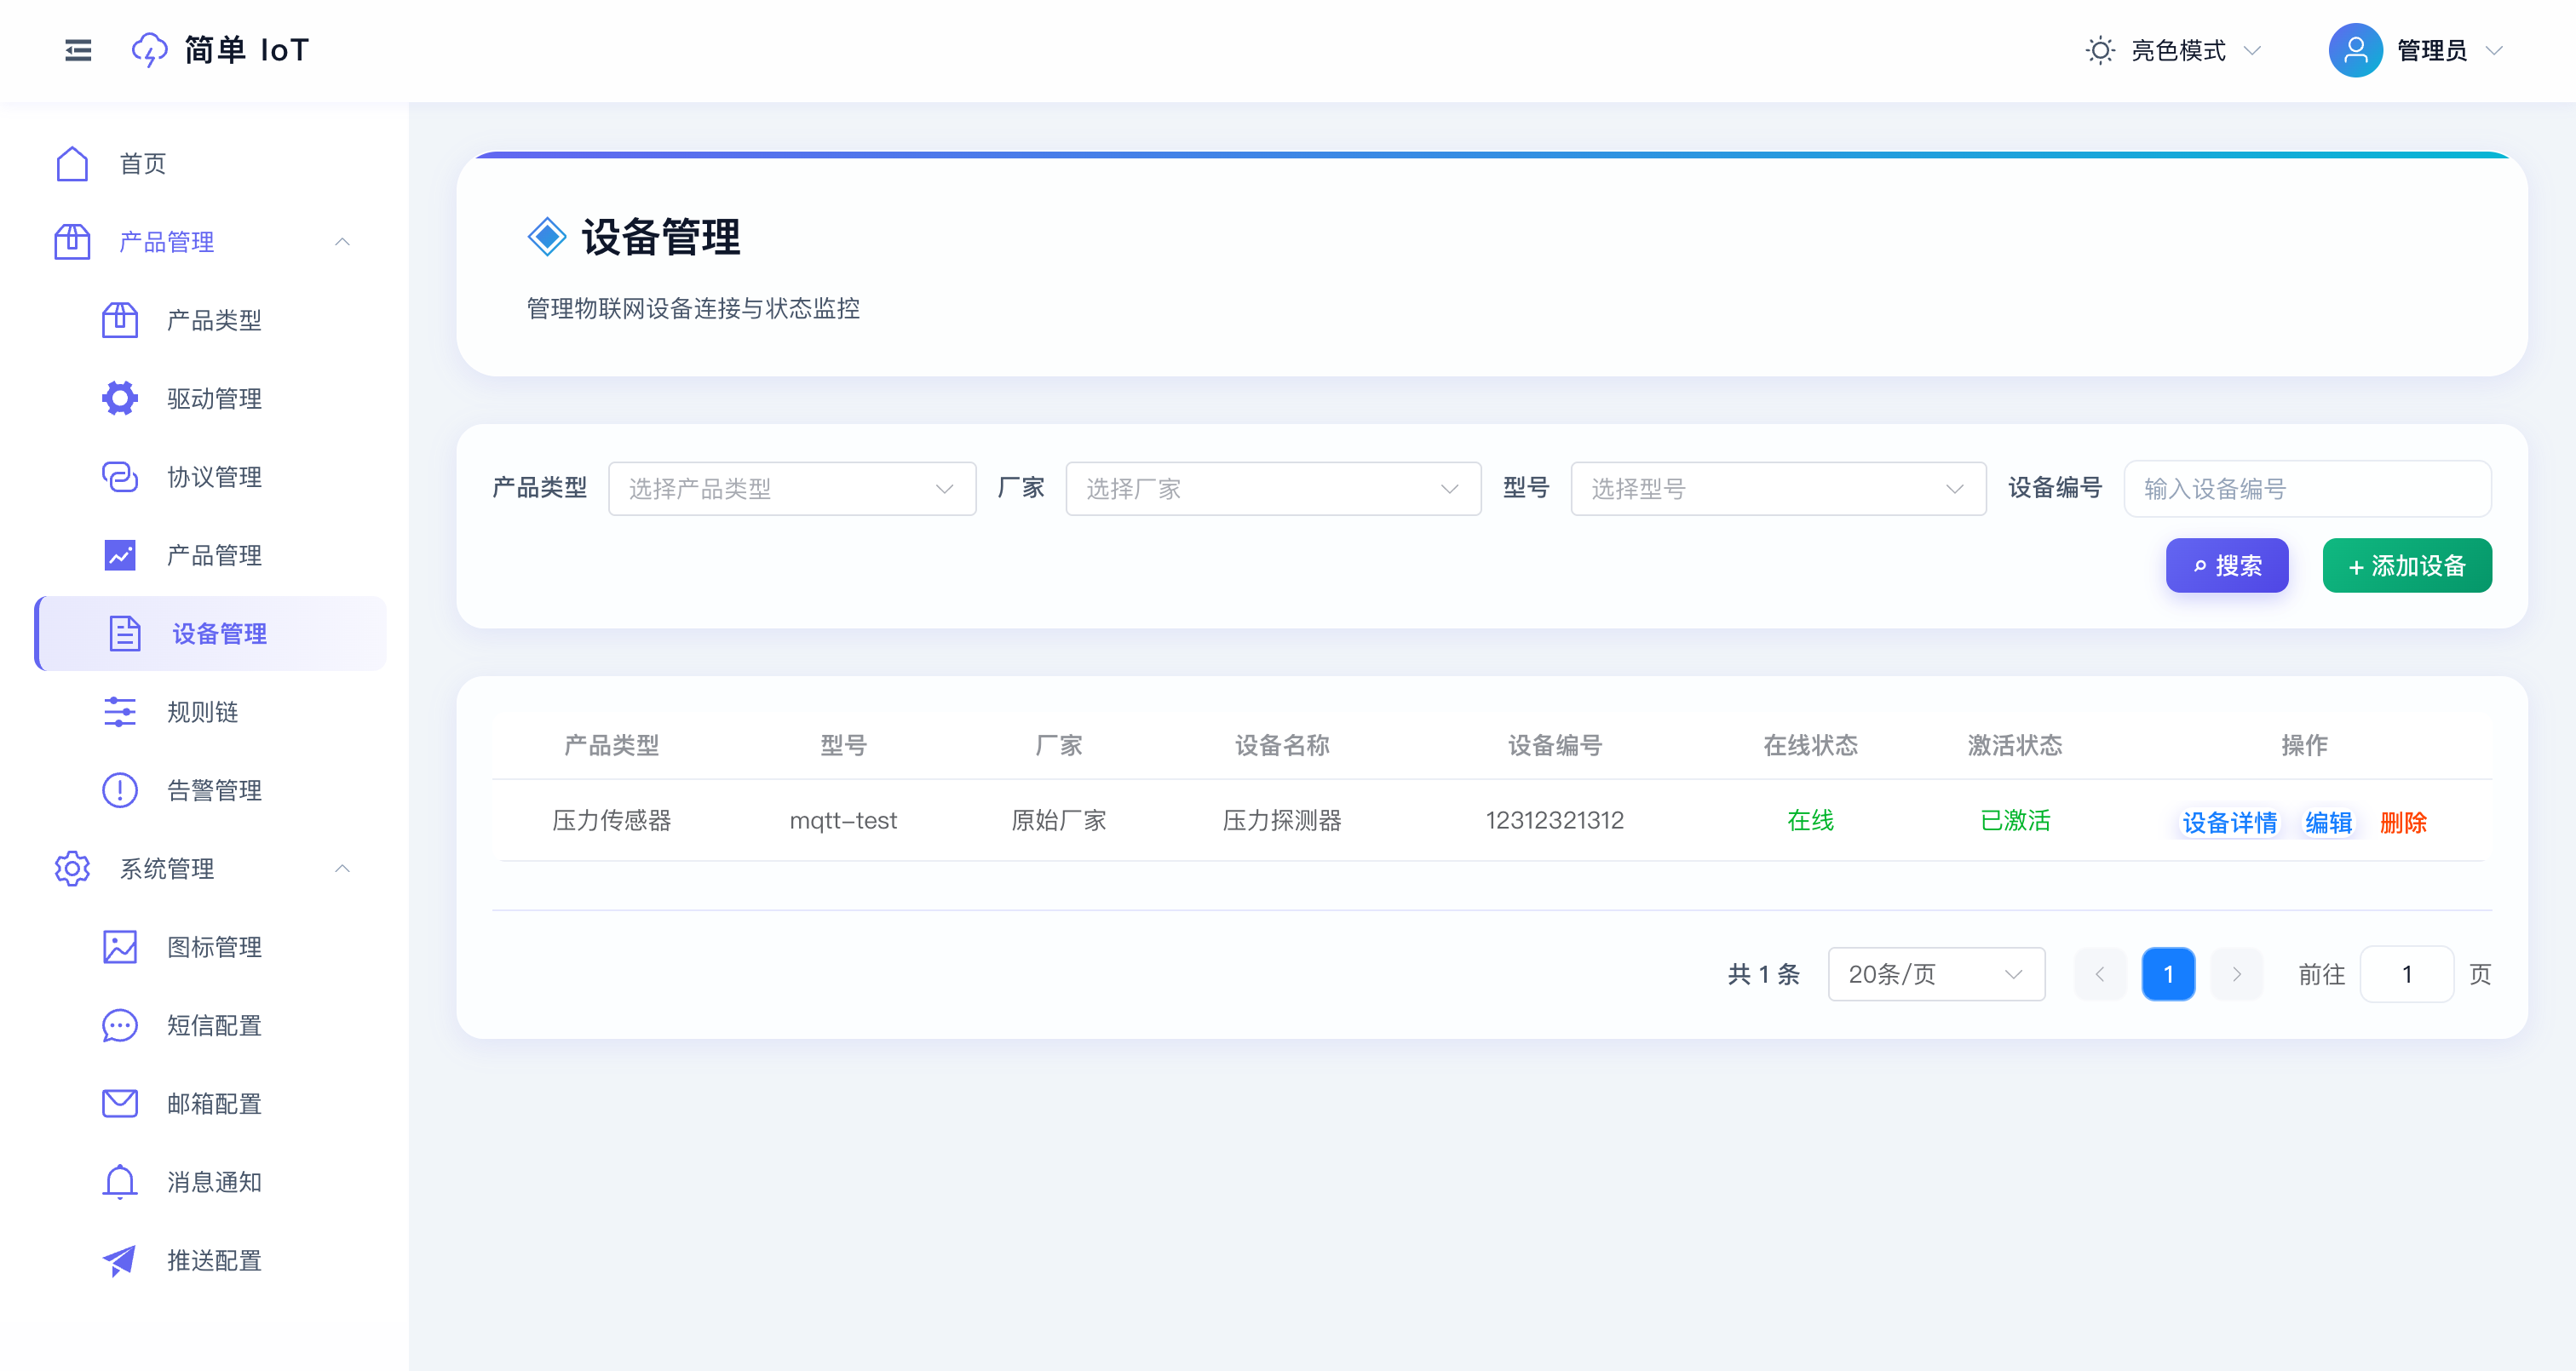The width and height of the screenshot is (2576, 1371).
Task: Click the mqtt-test model cell
Action: [843, 820]
